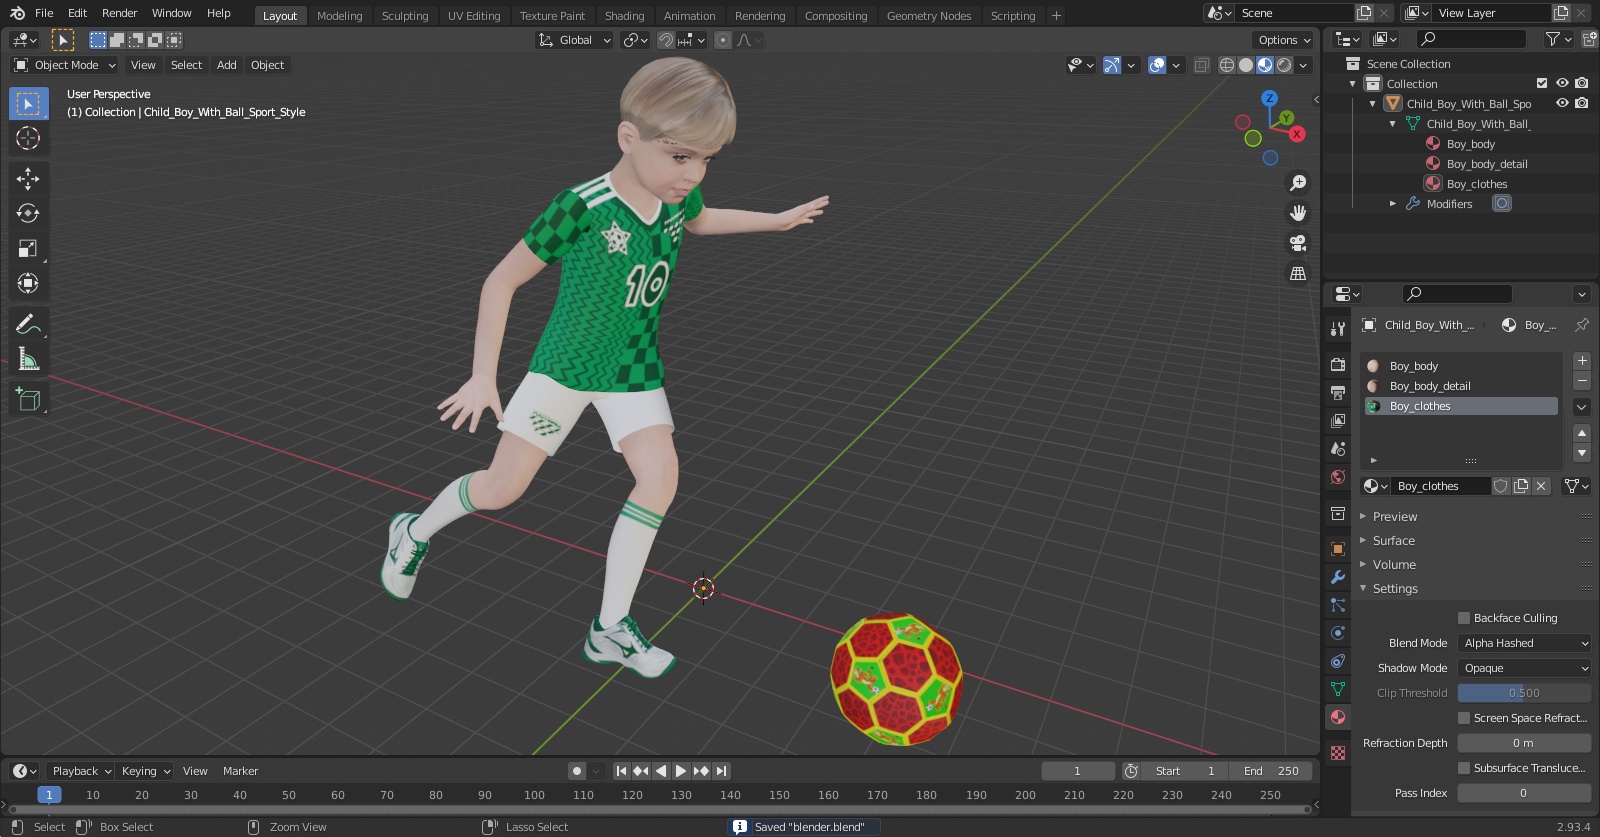Activate the Transform tool
The image size is (1600, 837).
point(28,283)
